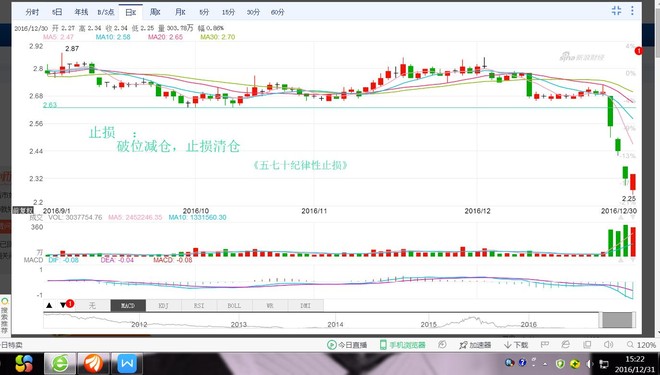Open the 120% zoom level control
Screen dimensions: 660x375
[641, 345]
